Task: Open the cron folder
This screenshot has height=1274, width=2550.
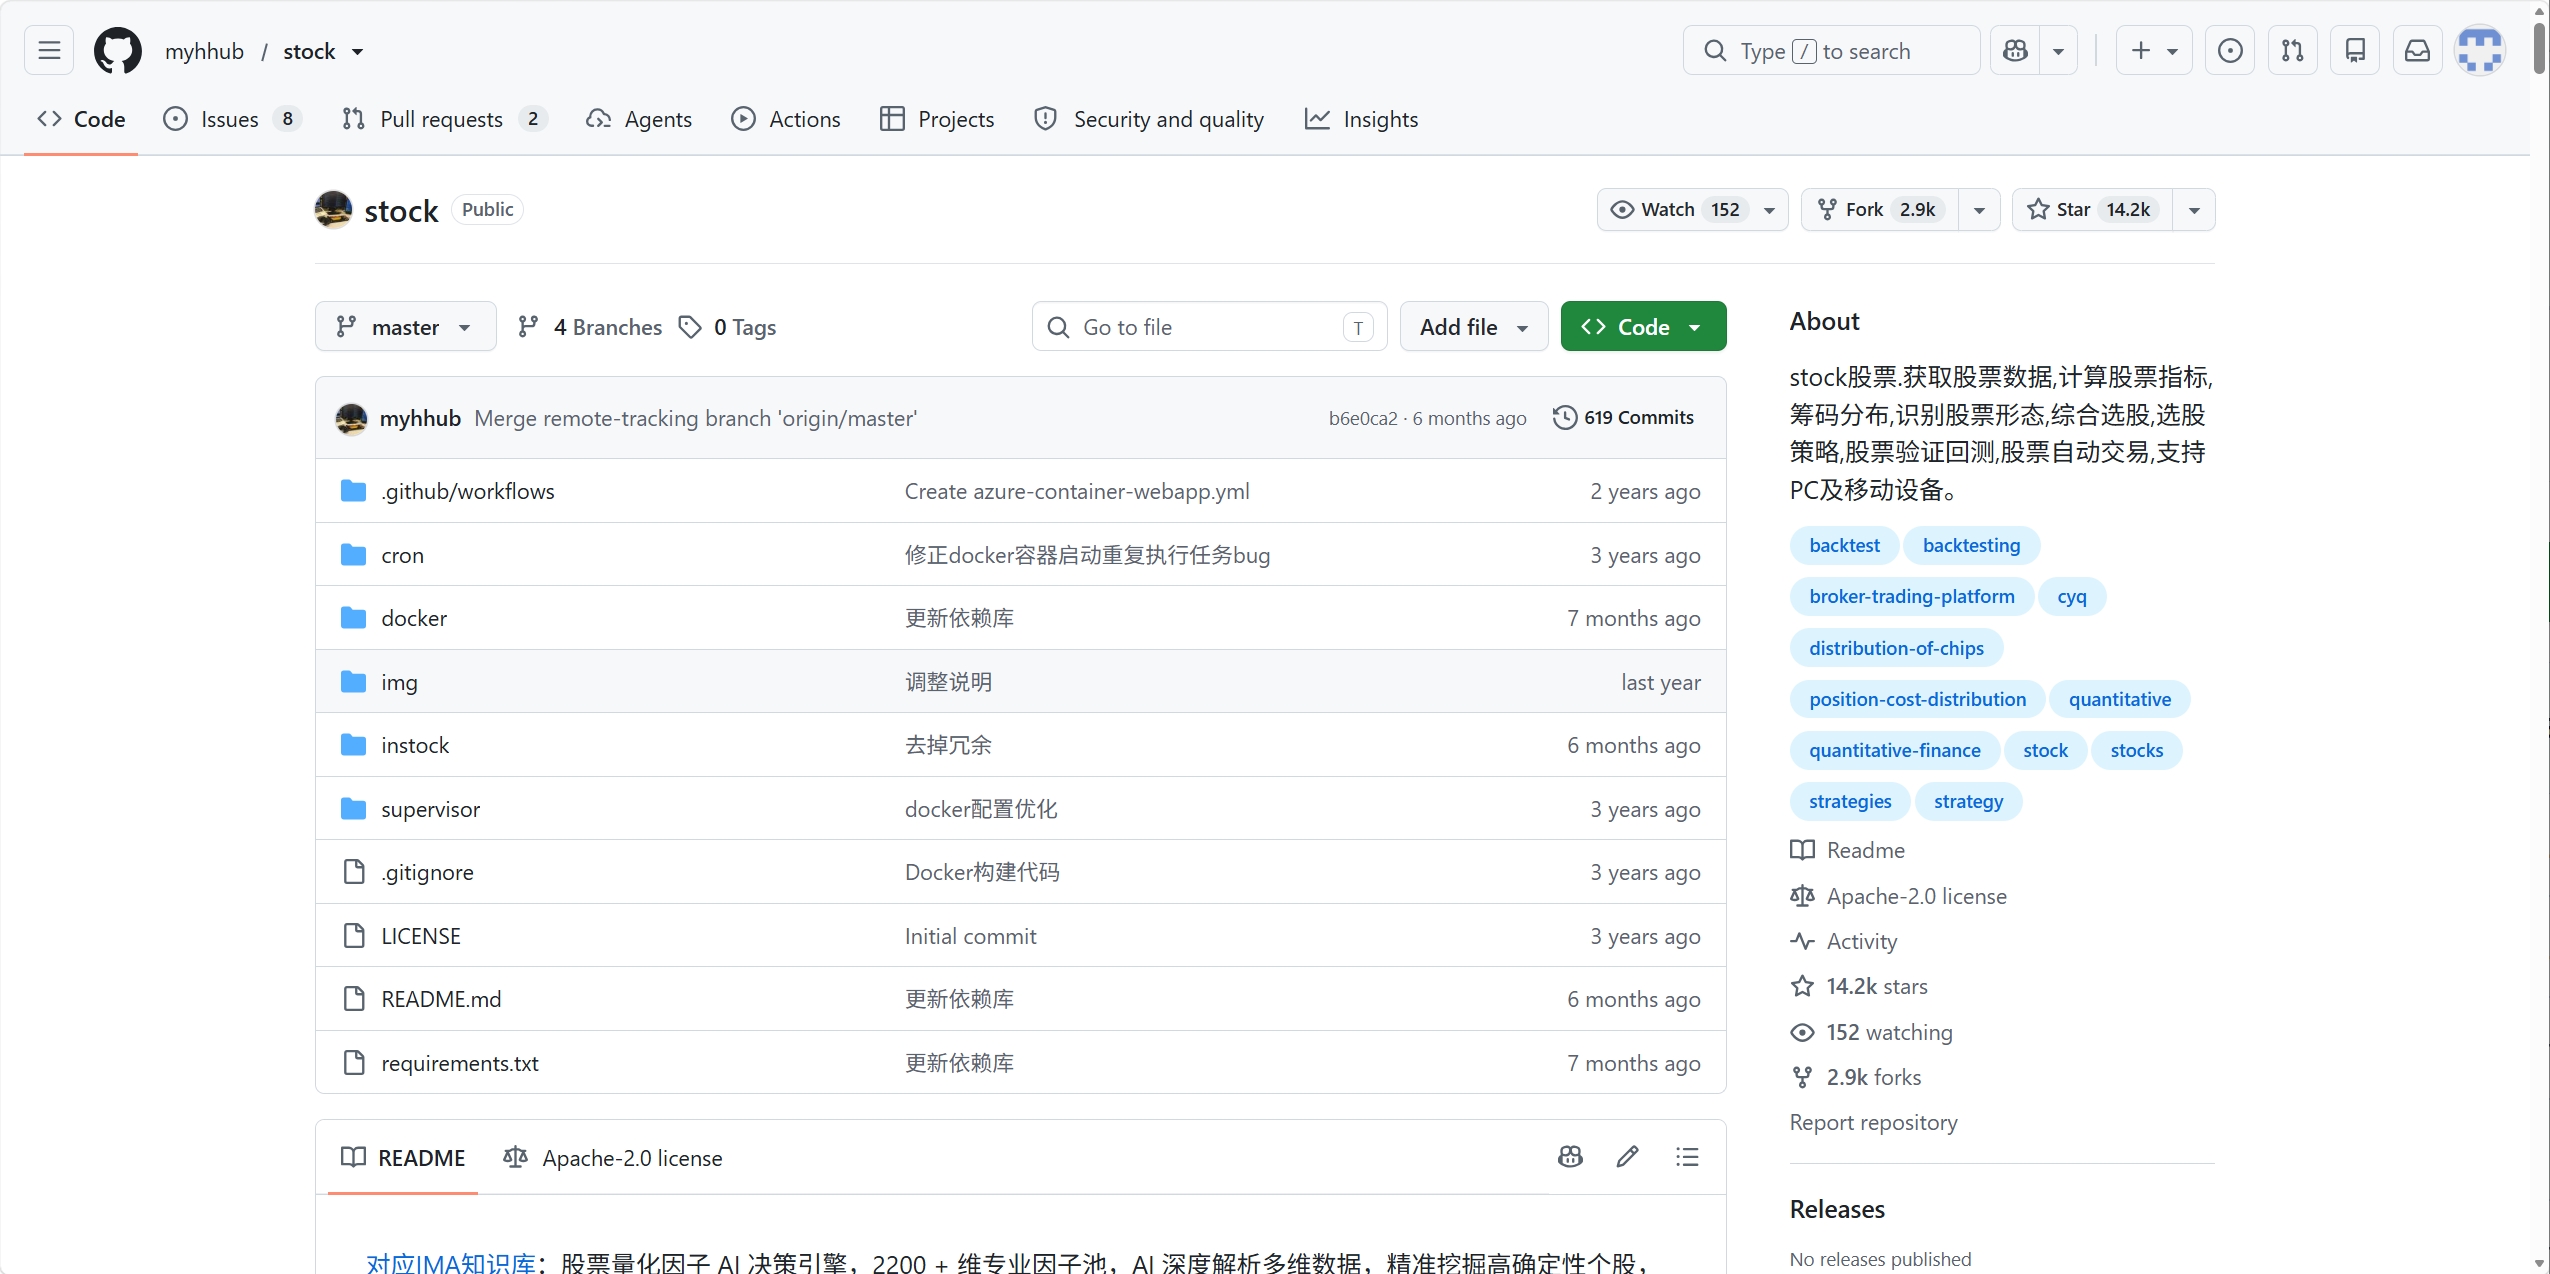Action: click(402, 555)
